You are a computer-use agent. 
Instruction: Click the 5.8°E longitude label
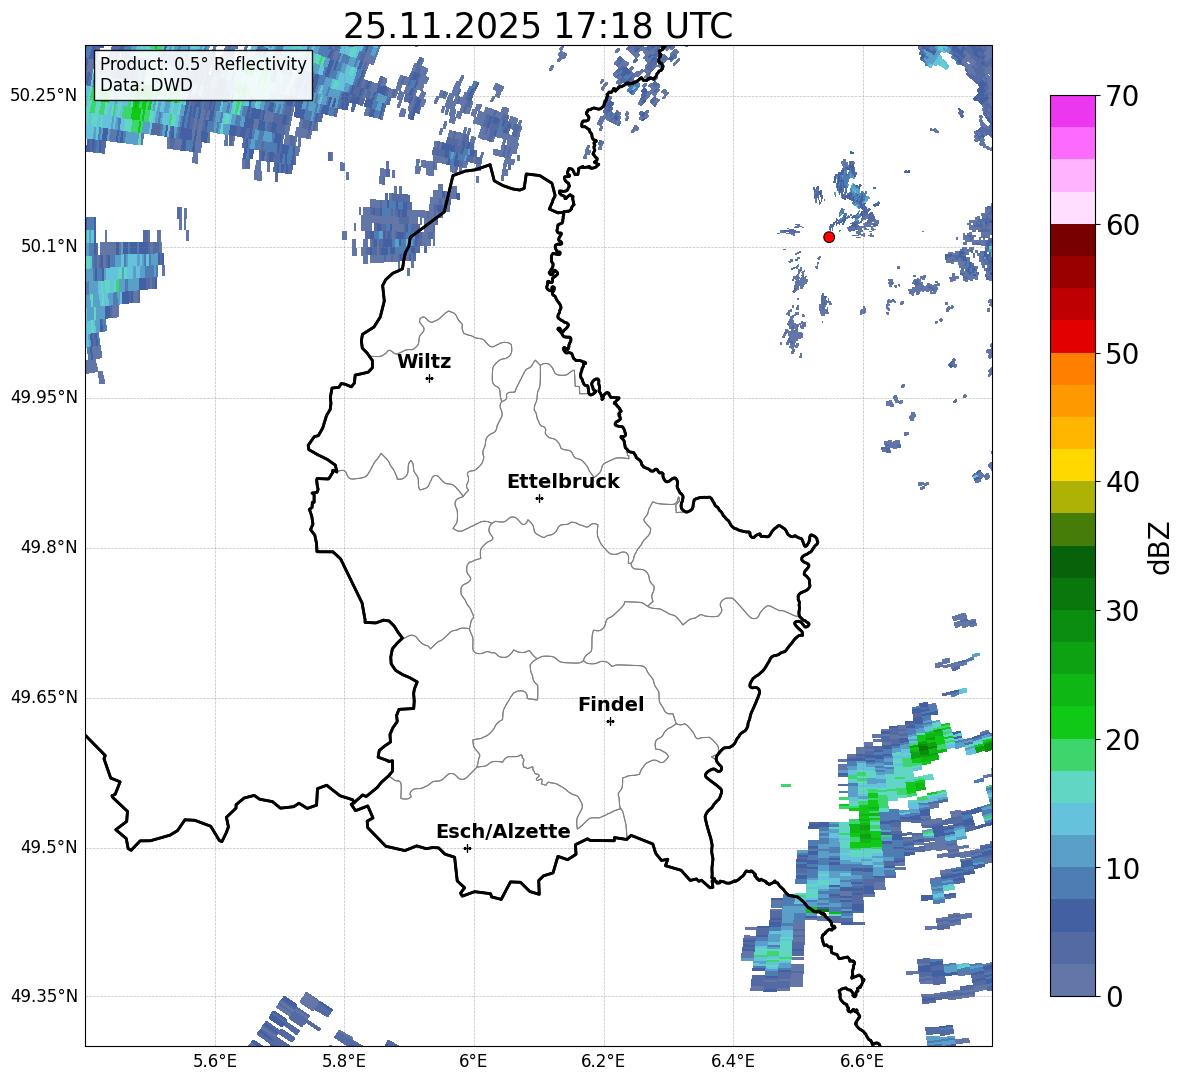(x=344, y=1061)
